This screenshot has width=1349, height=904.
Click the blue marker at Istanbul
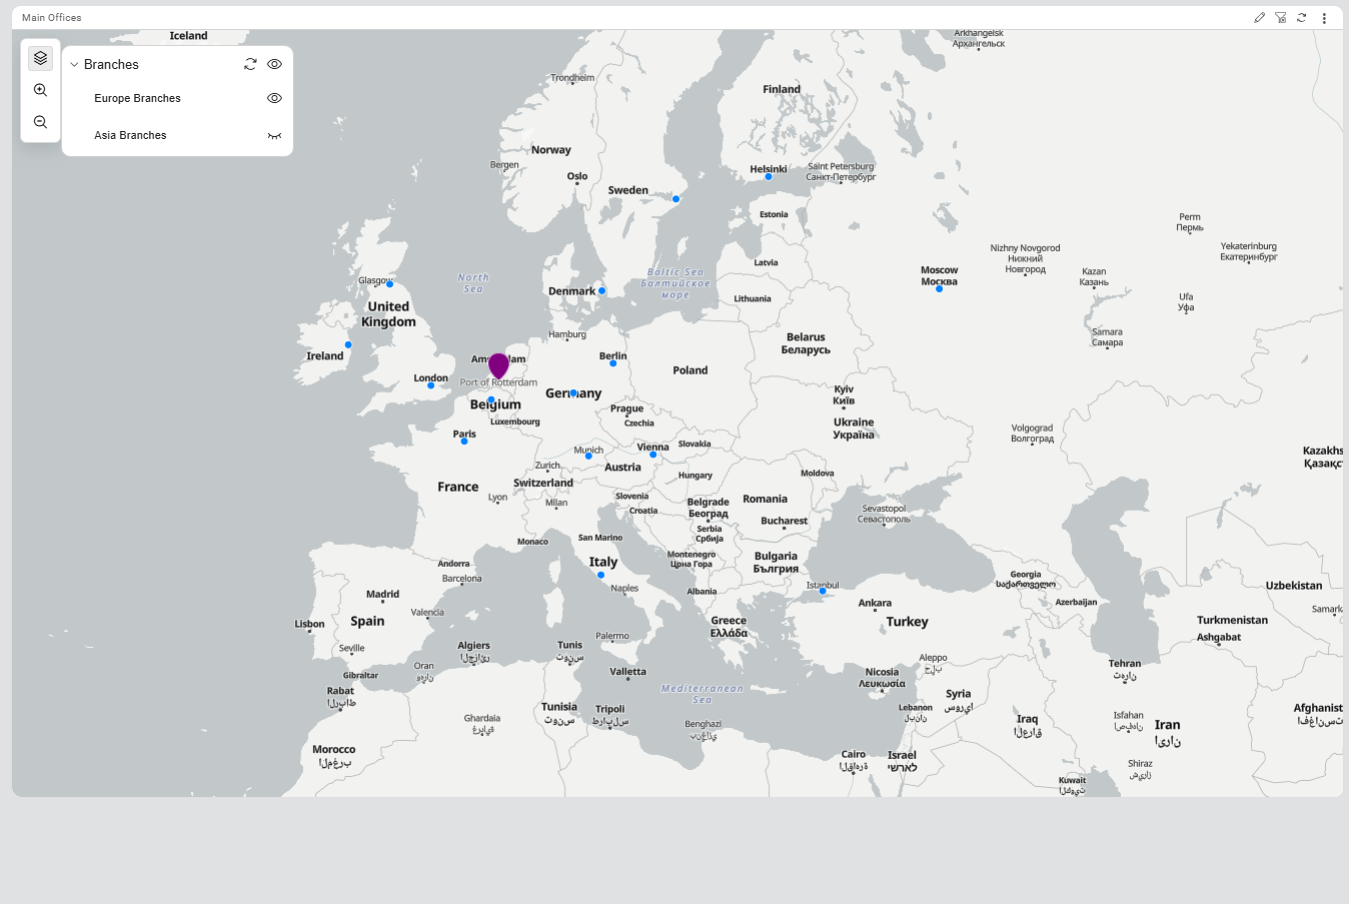[823, 591]
